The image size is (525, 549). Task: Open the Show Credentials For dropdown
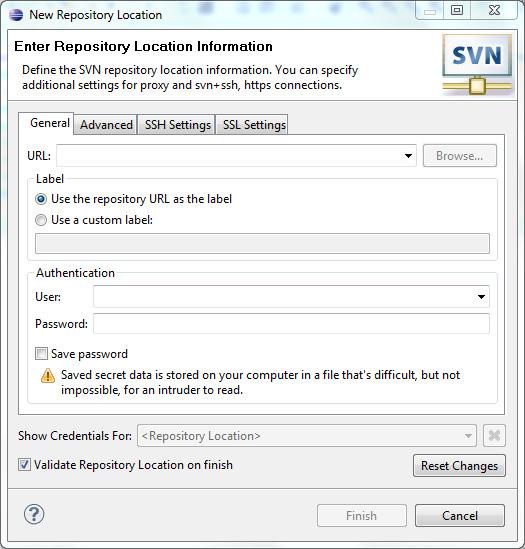tap(307, 436)
